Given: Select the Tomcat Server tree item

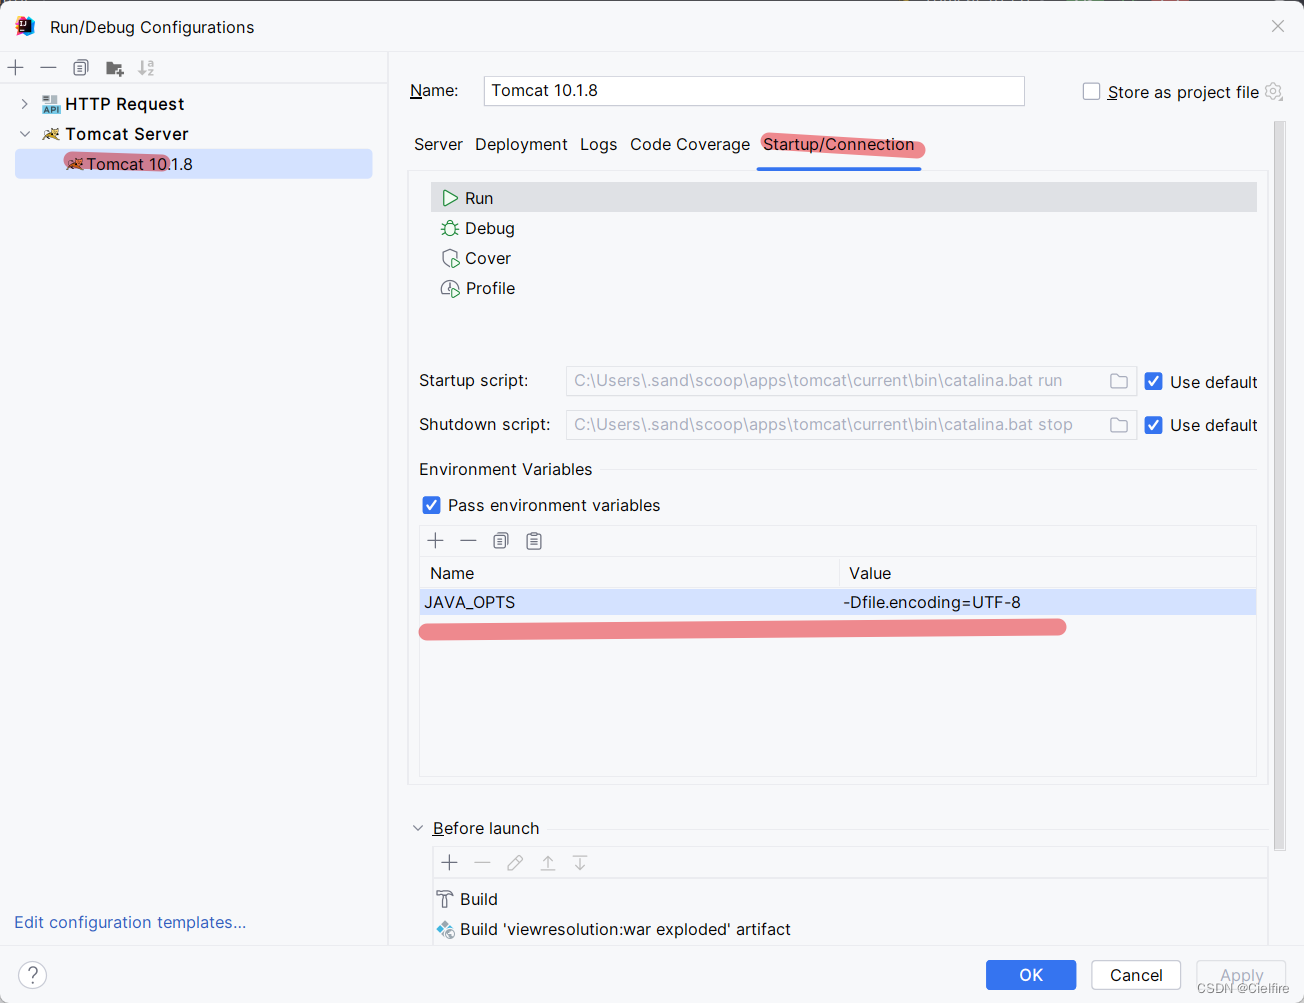Looking at the screenshot, I should pos(127,134).
